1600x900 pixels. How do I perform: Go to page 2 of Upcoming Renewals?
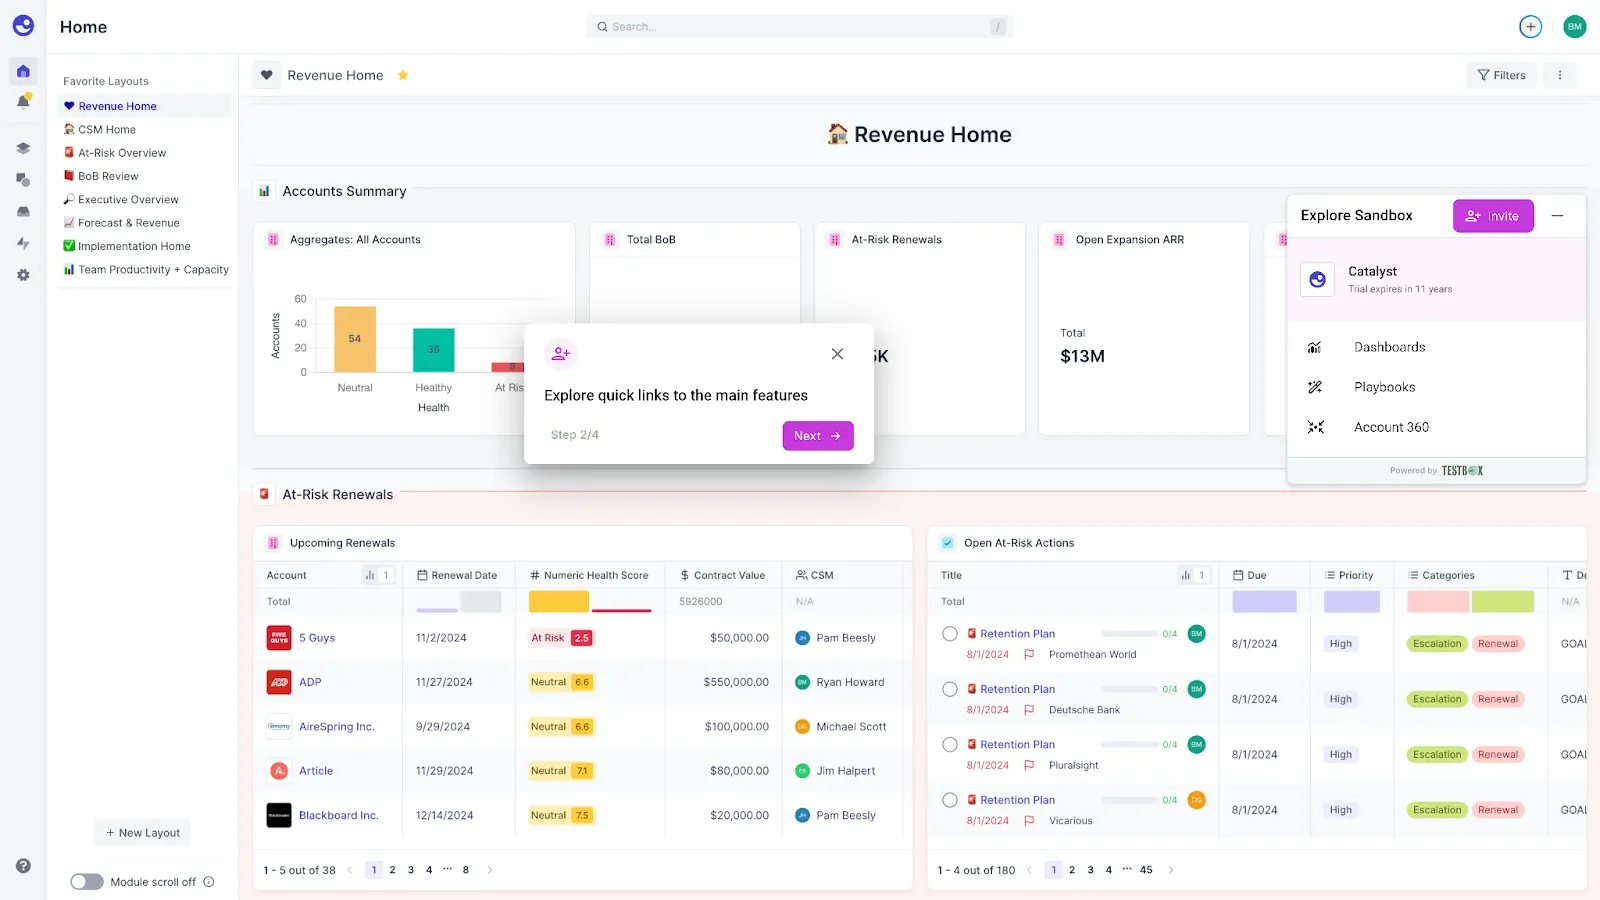(x=392, y=870)
